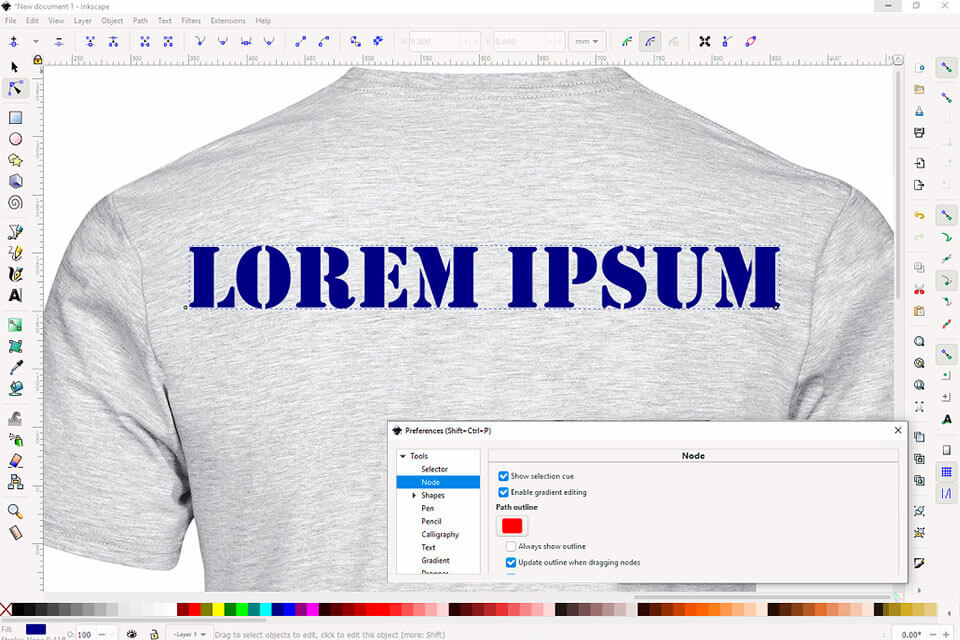Select Gradient in preferences tree
The width and height of the screenshot is (960, 640).
(435, 560)
